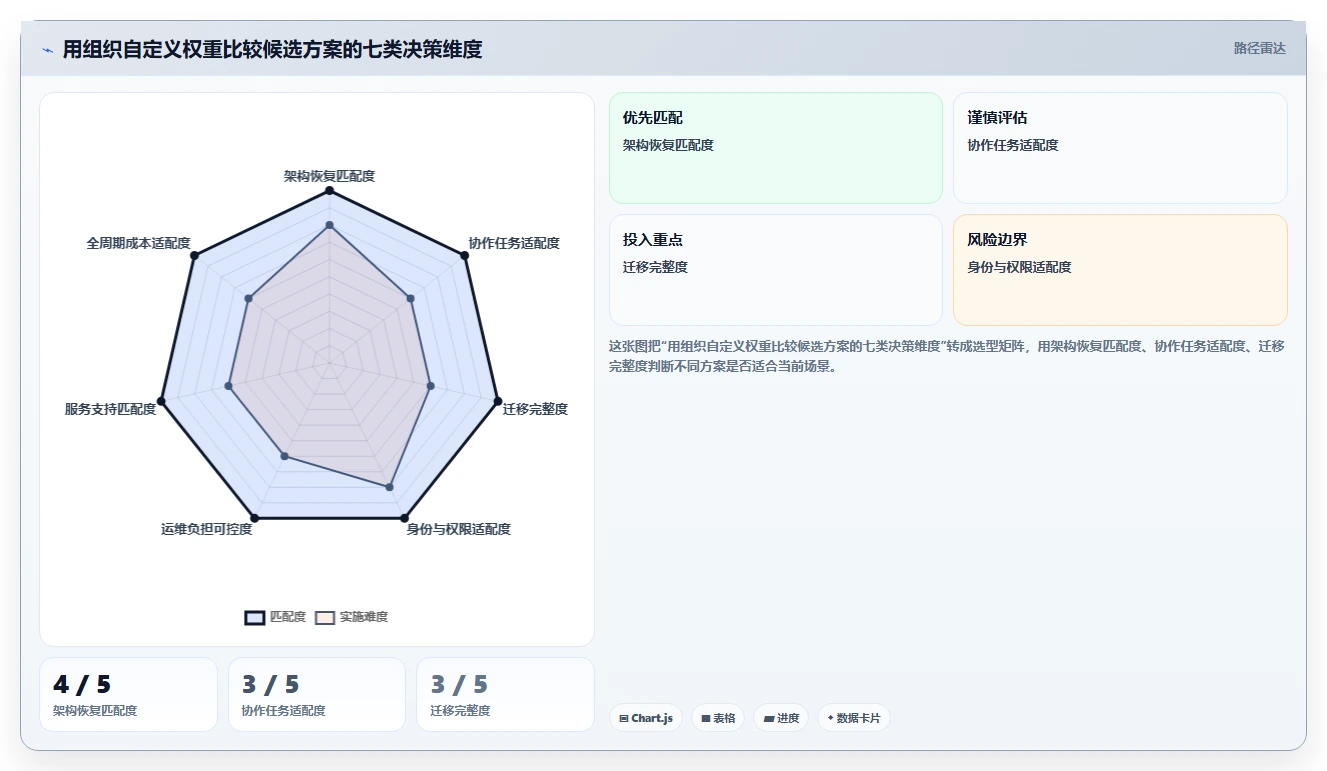Click inner 实施难度 point on 协作任务适配度 axis
1327x771 pixels.
(x=411, y=297)
